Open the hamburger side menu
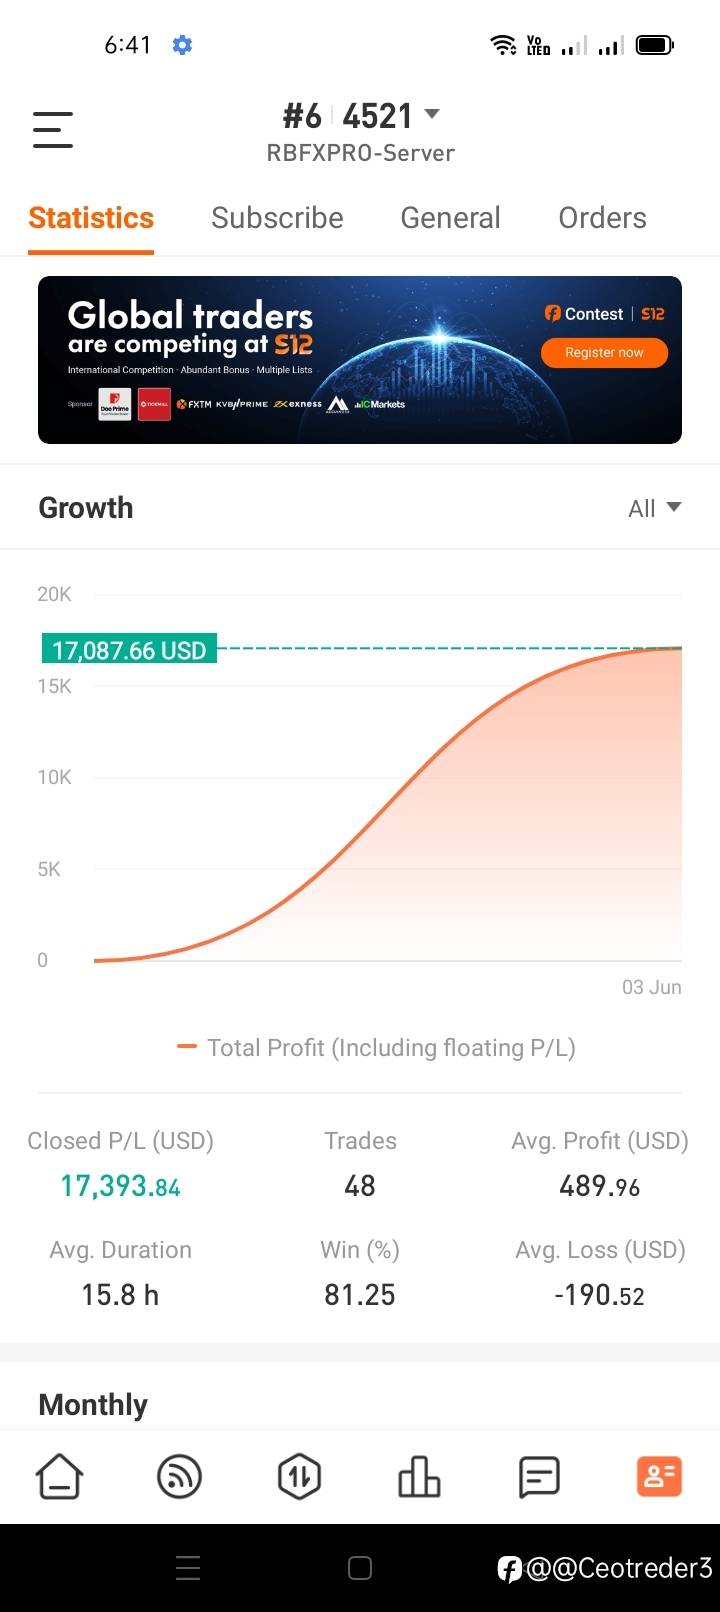Image resolution: width=720 pixels, height=1612 pixels. coord(53,130)
